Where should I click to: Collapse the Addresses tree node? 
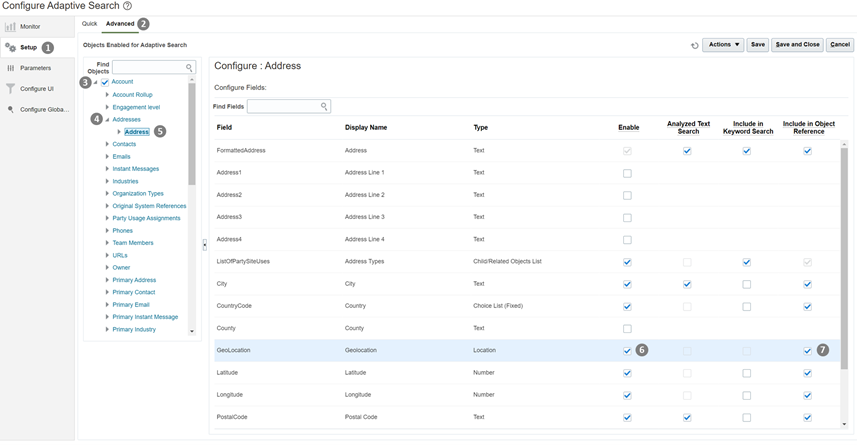(x=107, y=120)
